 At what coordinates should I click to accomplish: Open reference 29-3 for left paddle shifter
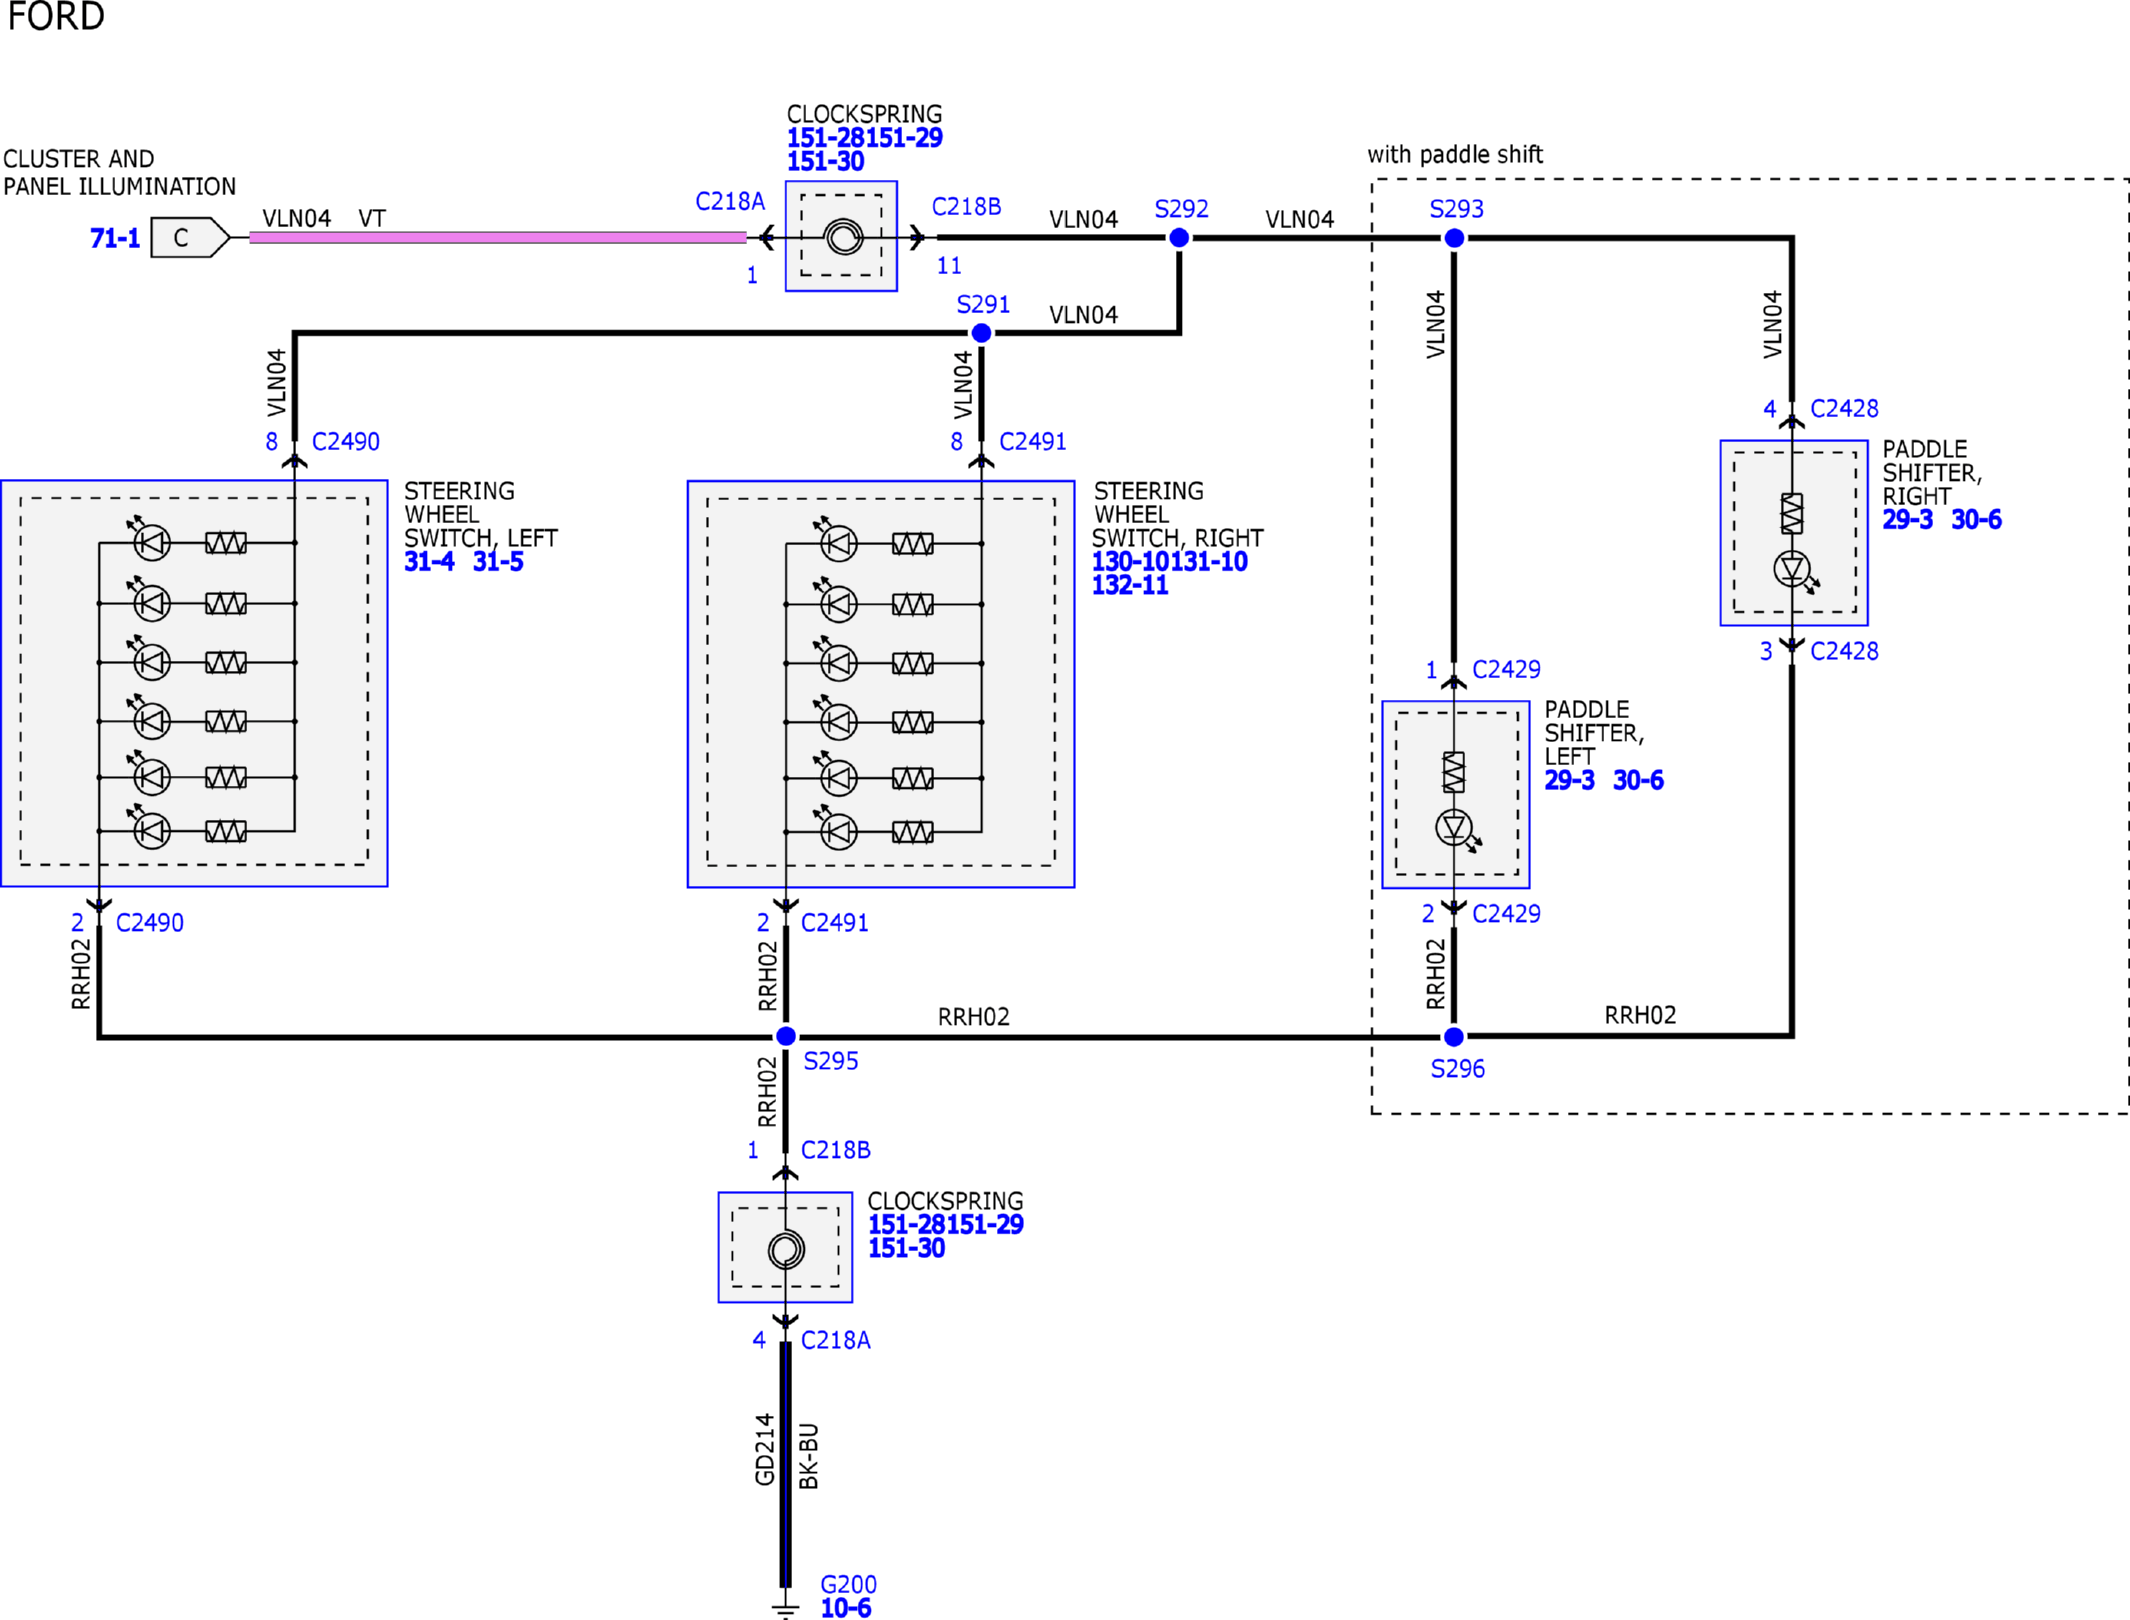[1570, 781]
